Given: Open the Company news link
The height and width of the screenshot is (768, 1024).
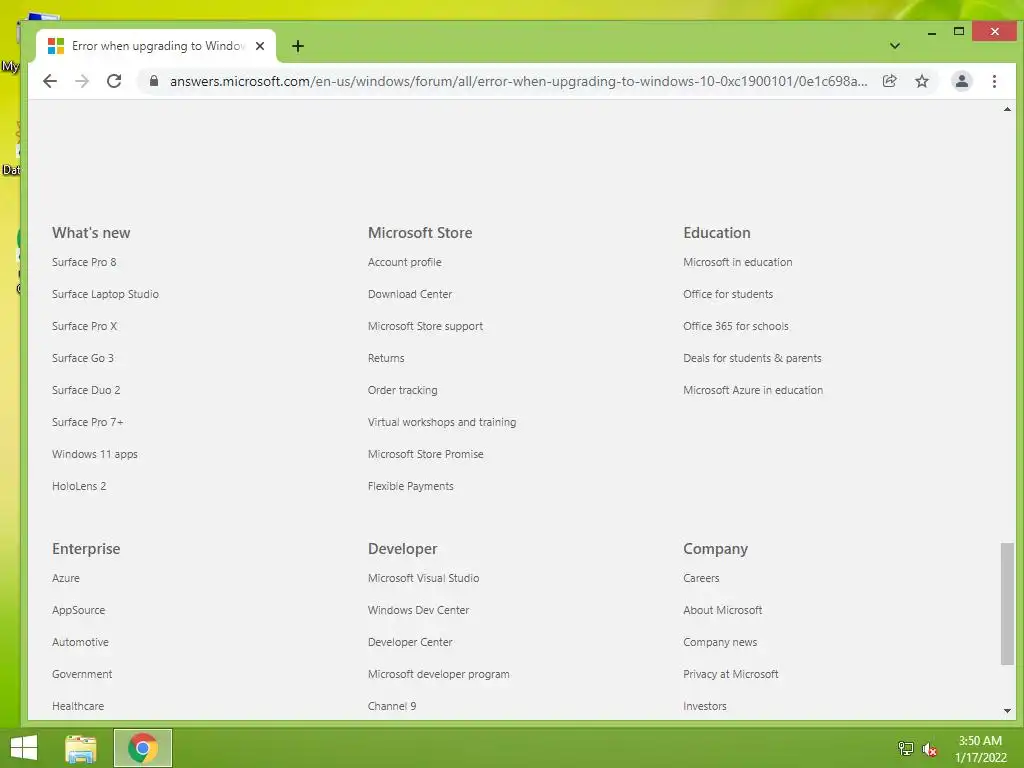Looking at the screenshot, I should pyautogui.click(x=720, y=642).
